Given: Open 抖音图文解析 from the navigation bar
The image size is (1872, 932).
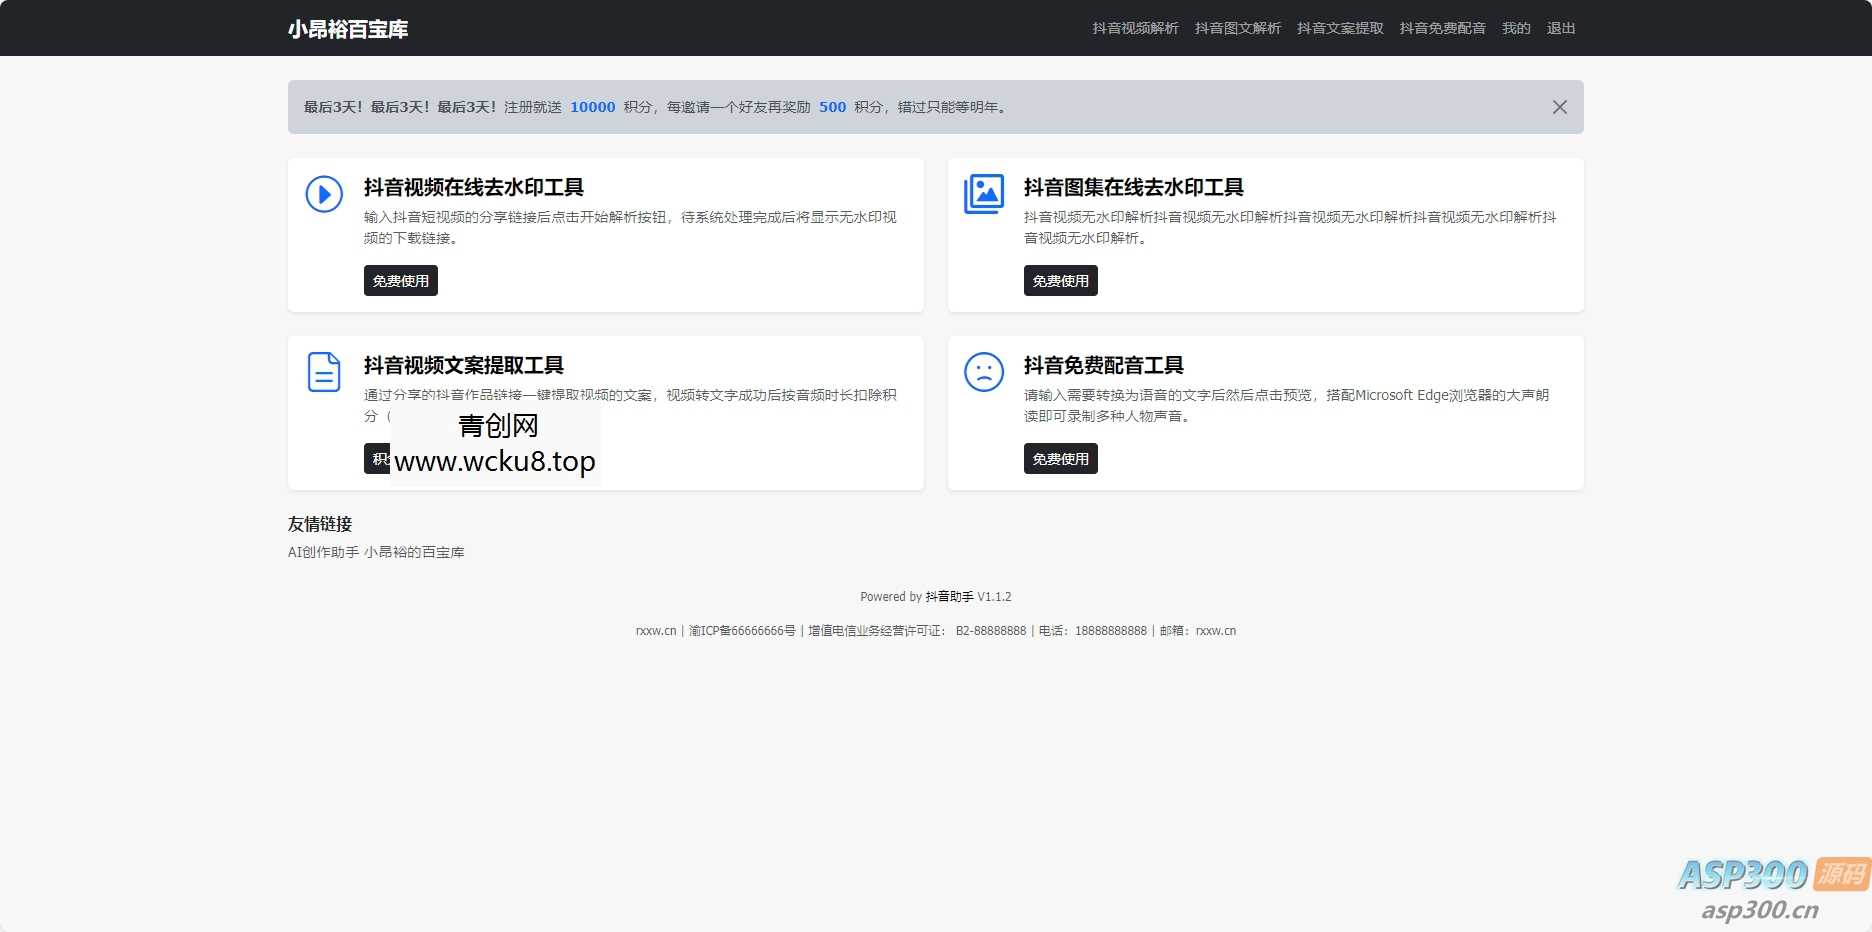Looking at the screenshot, I should click(x=1237, y=28).
